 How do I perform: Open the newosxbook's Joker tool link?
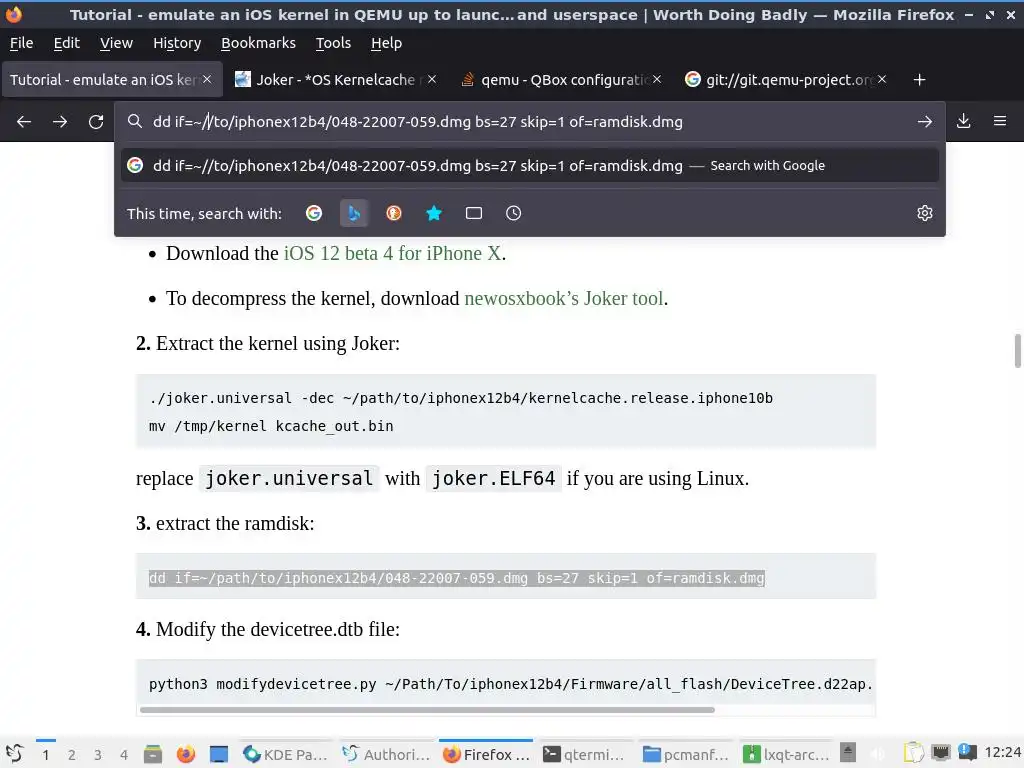pos(564,298)
